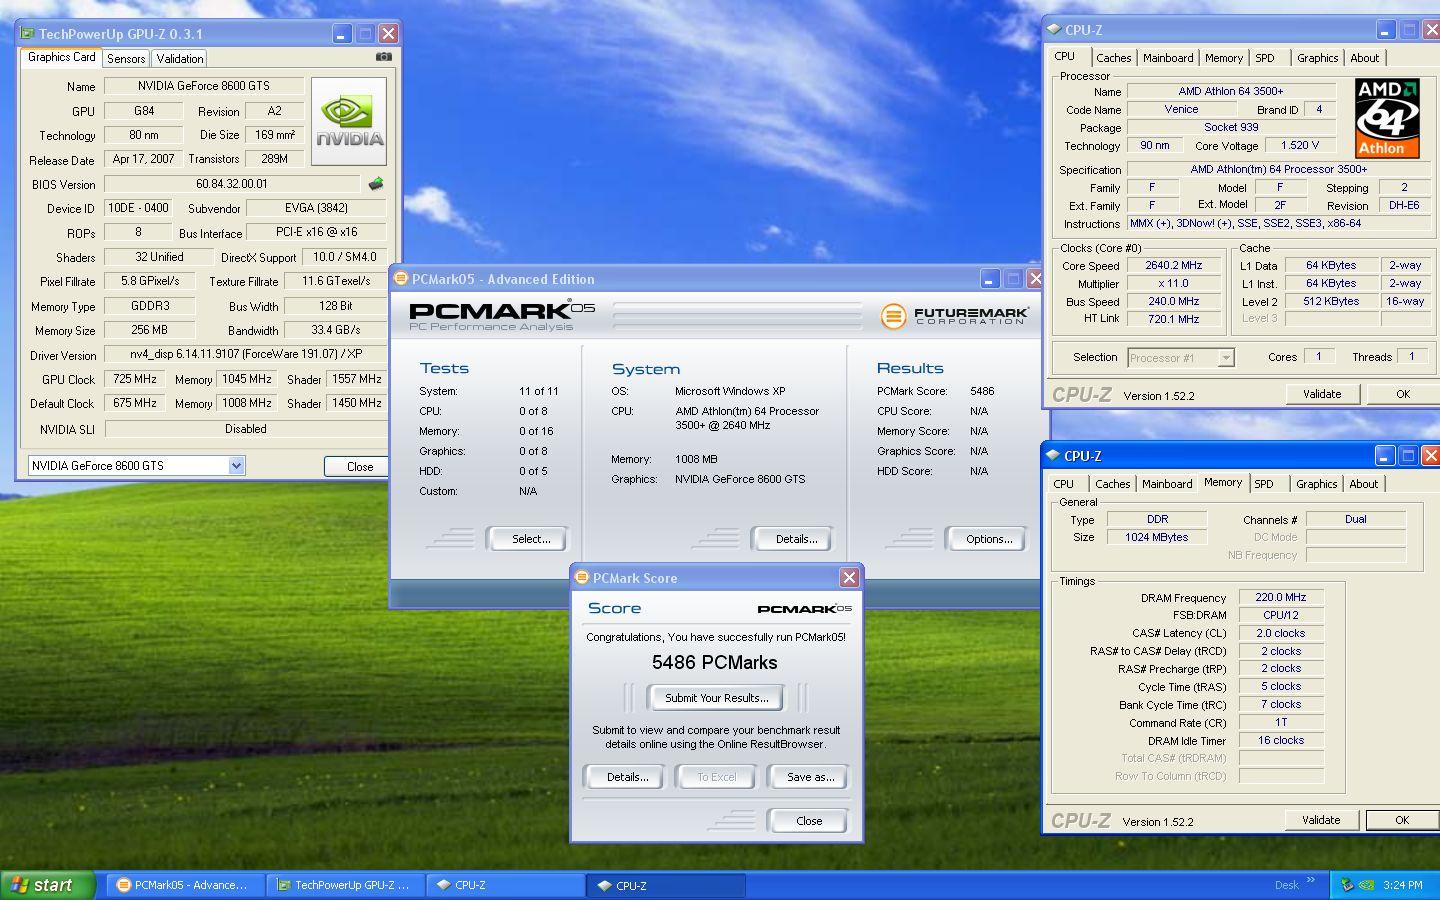Open Memory tab in top CPU-Z window
The image size is (1440, 900).
click(x=1224, y=58)
